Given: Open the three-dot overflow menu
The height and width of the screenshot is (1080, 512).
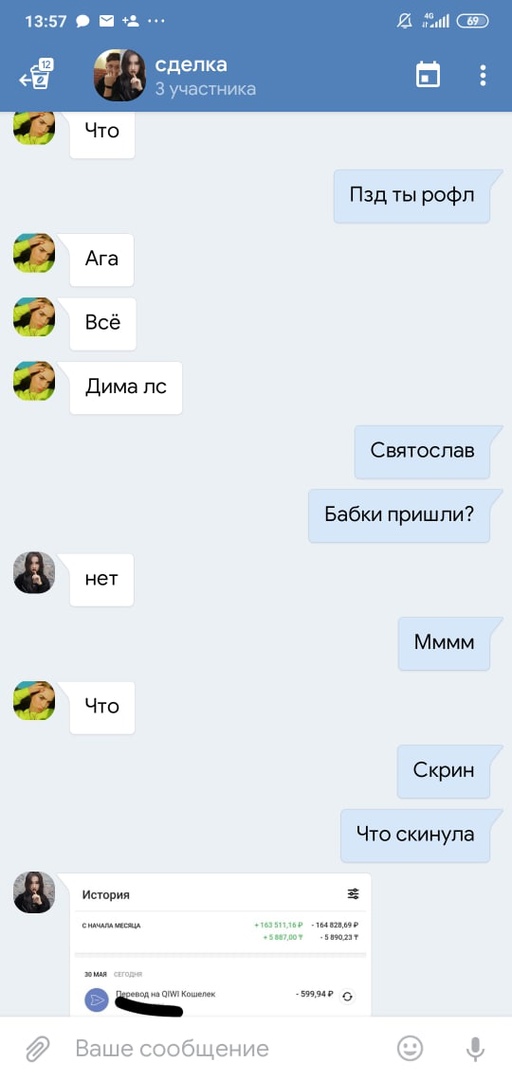Looking at the screenshot, I should pos(483,75).
